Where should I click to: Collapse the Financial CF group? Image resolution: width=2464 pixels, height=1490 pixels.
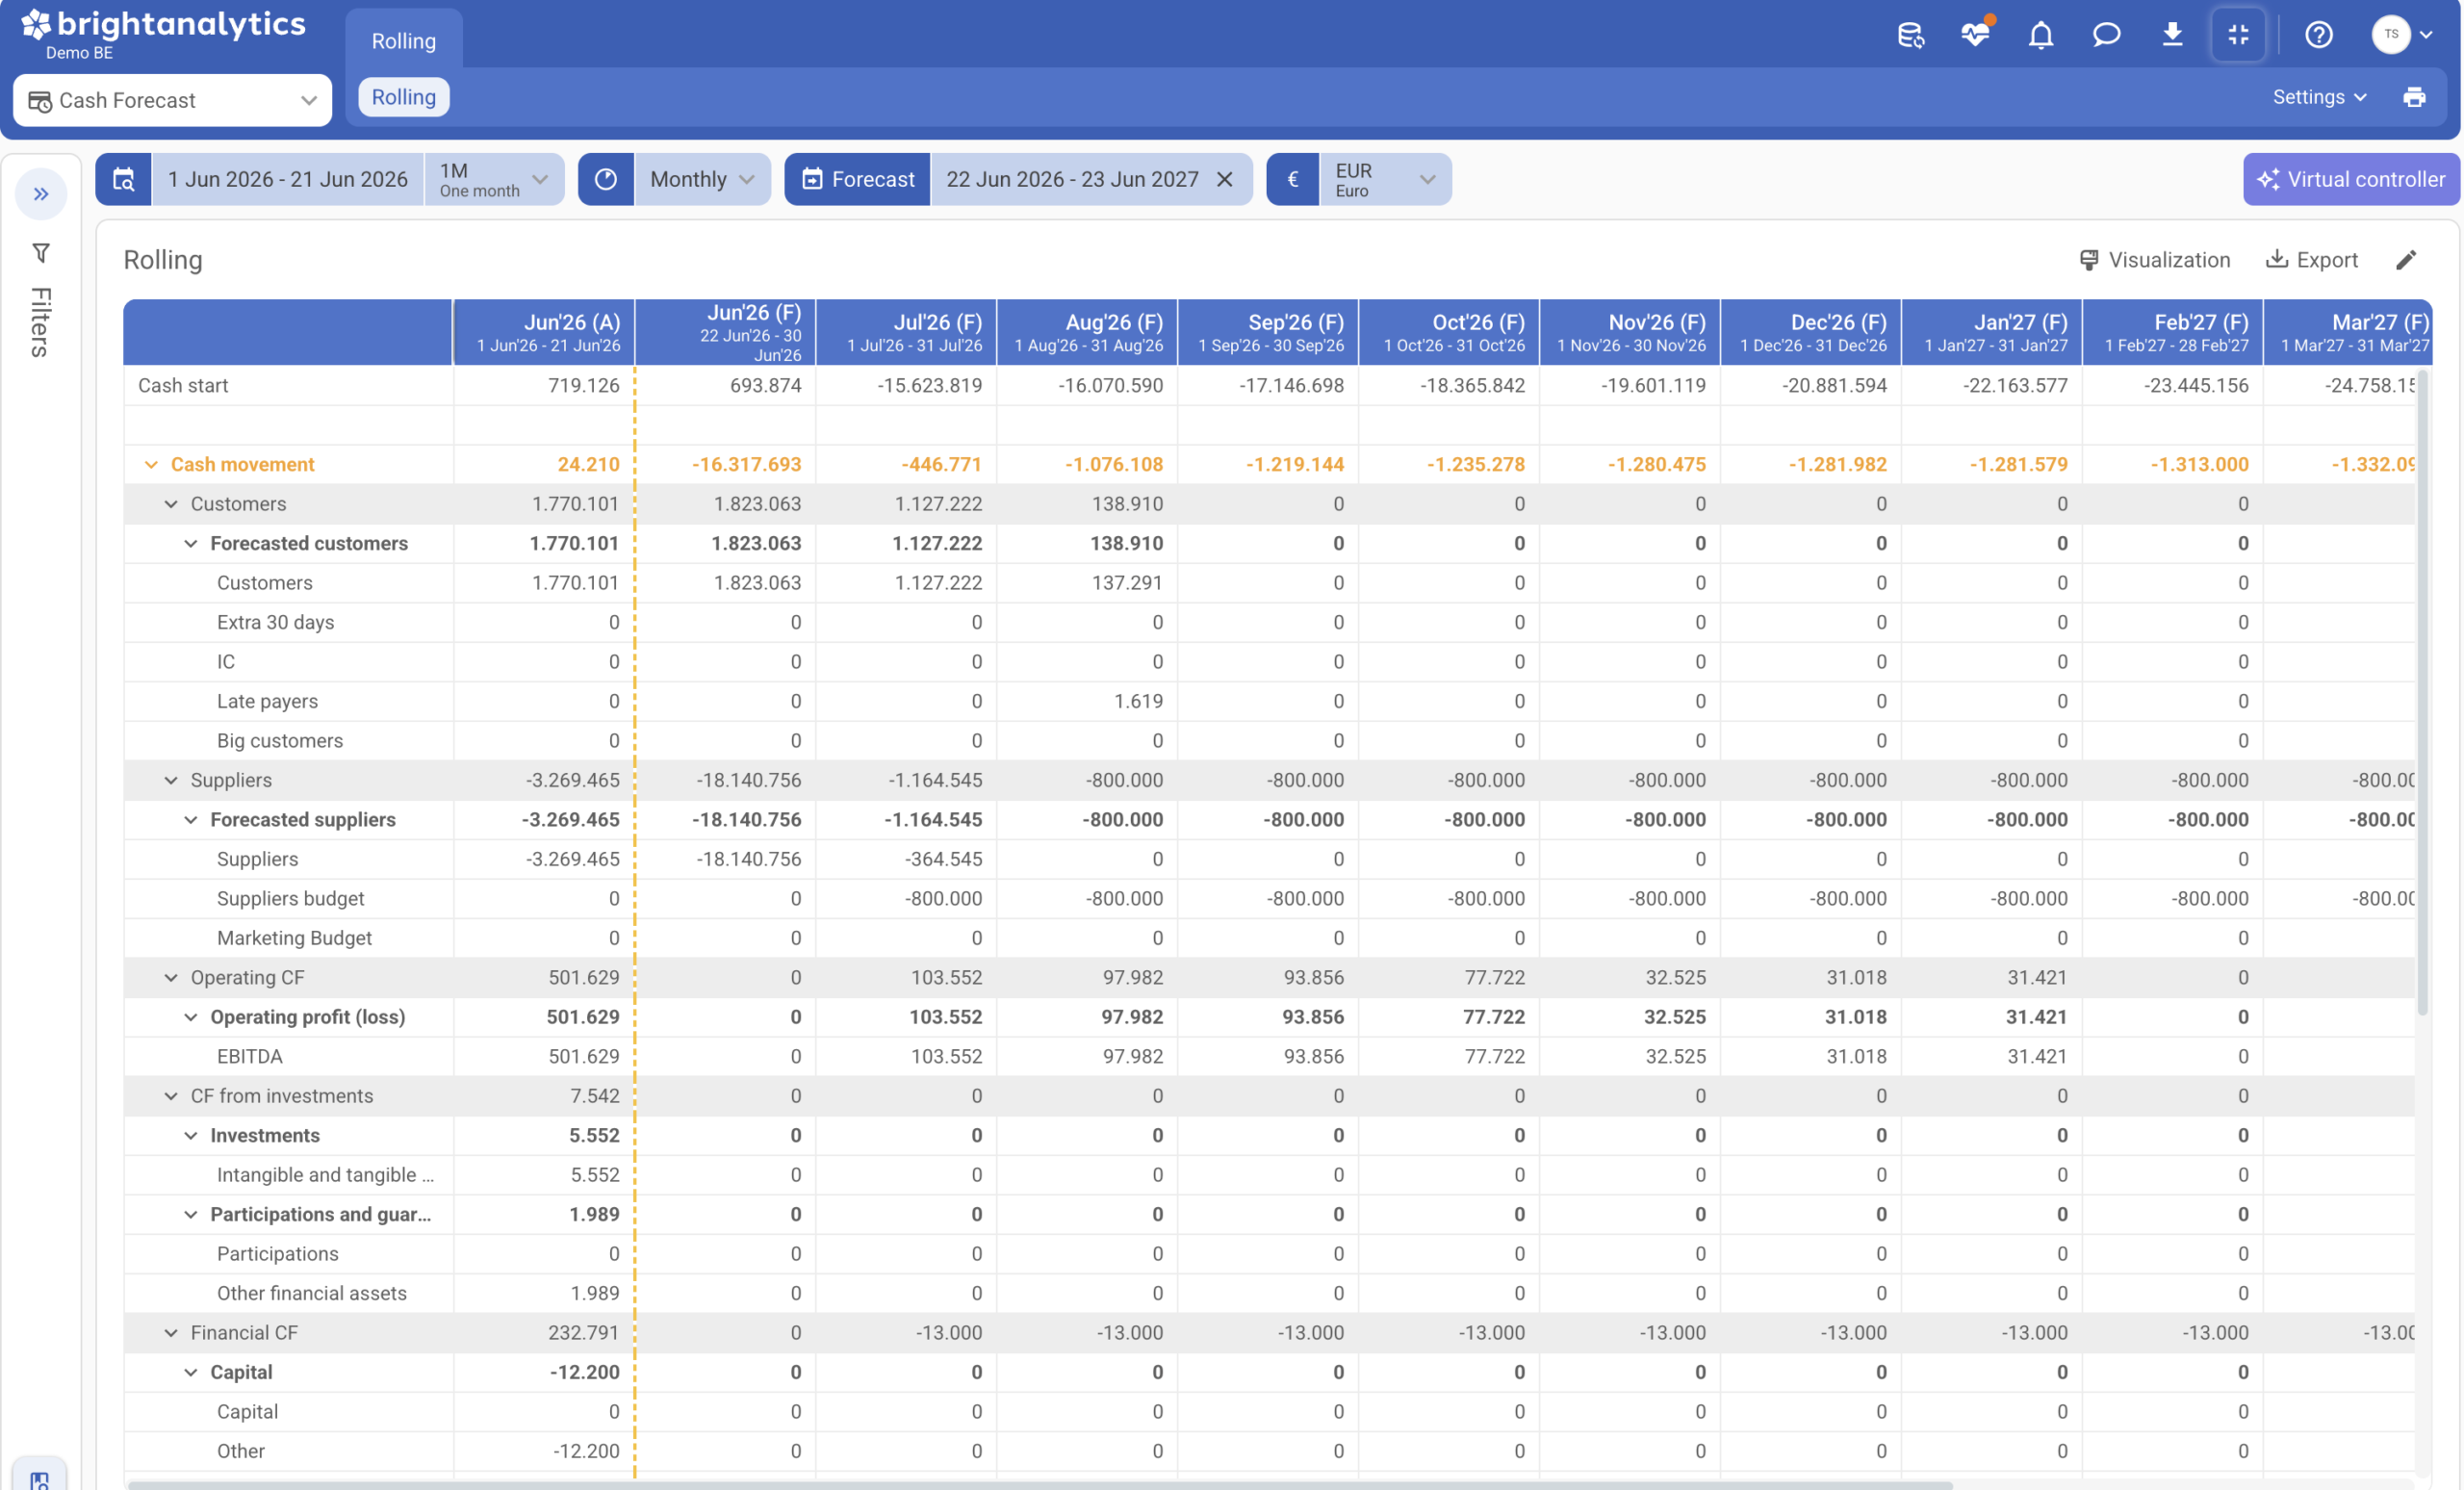[x=171, y=1333]
